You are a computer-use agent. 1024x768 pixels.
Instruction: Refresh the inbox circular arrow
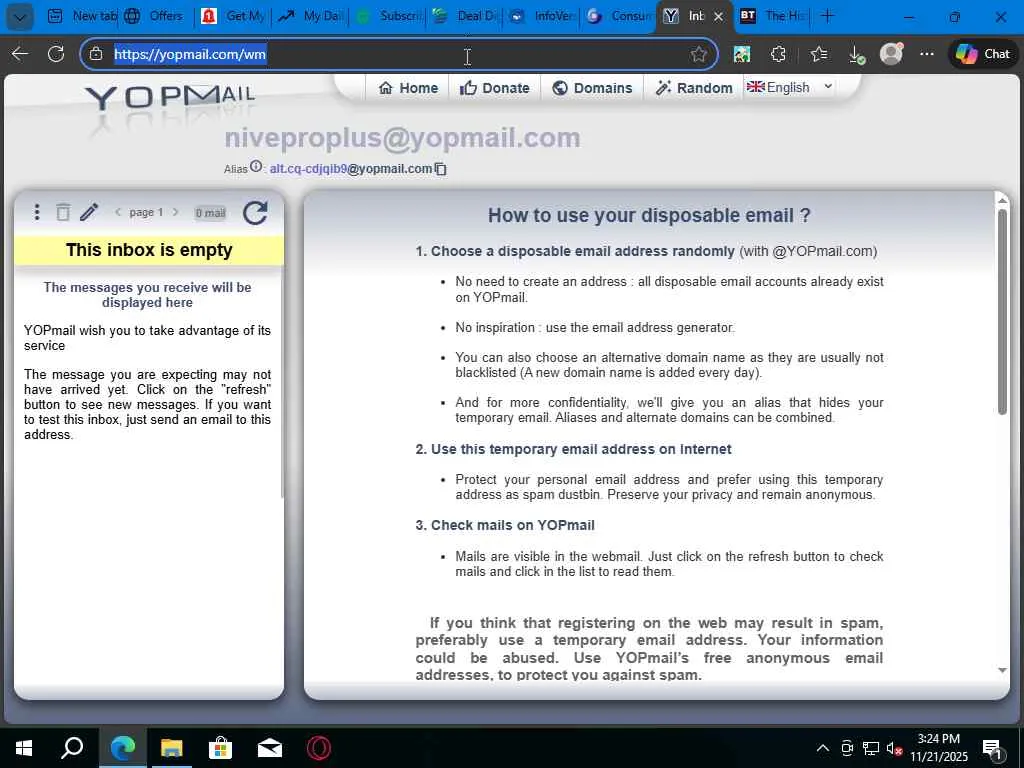(255, 213)
